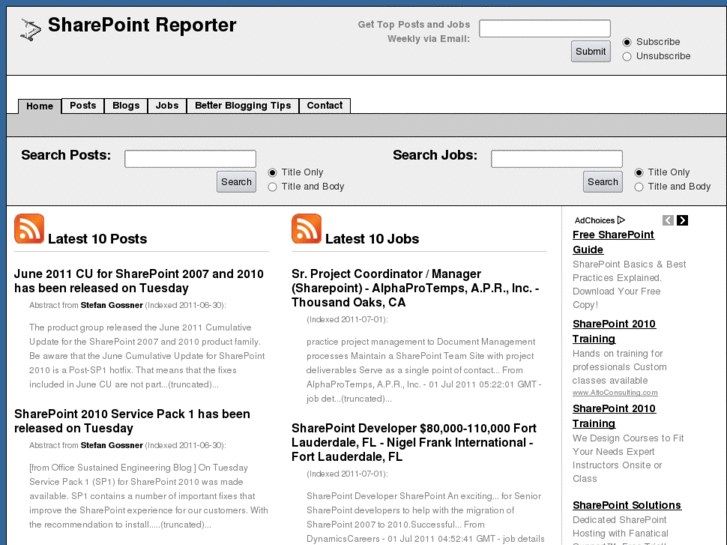Open the Free SharePoint Guide ad
The image size is (727, 545).
(x=613, y=242)
